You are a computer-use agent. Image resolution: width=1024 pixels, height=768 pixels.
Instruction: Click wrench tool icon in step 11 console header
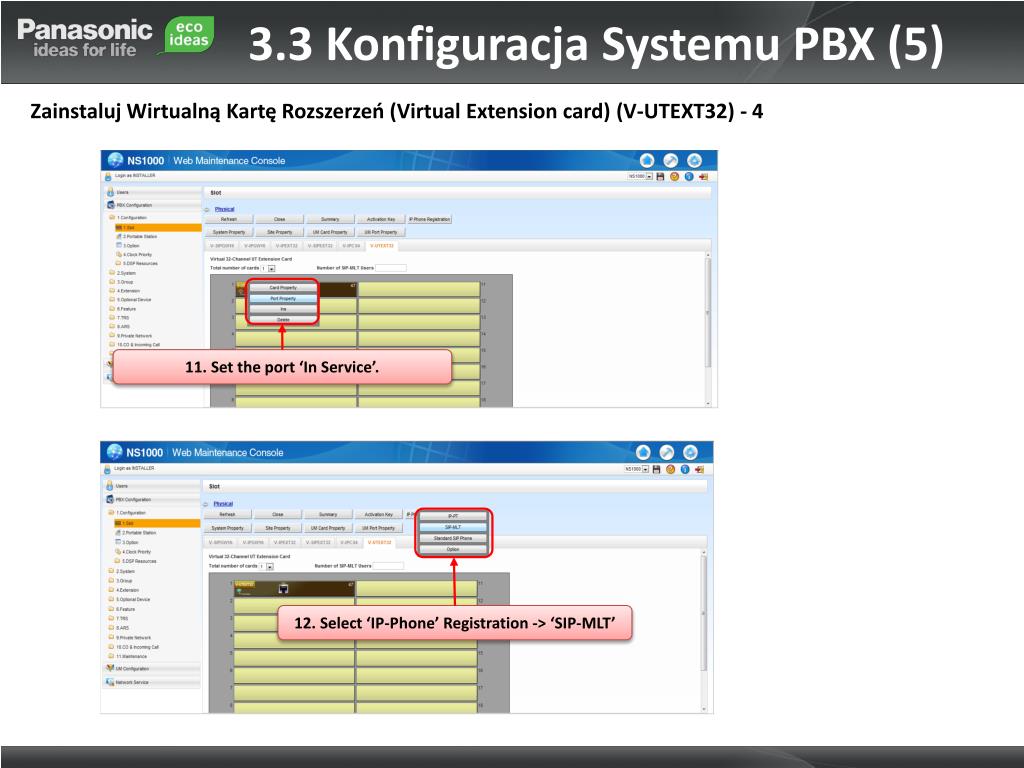click(x=671, y=161)
